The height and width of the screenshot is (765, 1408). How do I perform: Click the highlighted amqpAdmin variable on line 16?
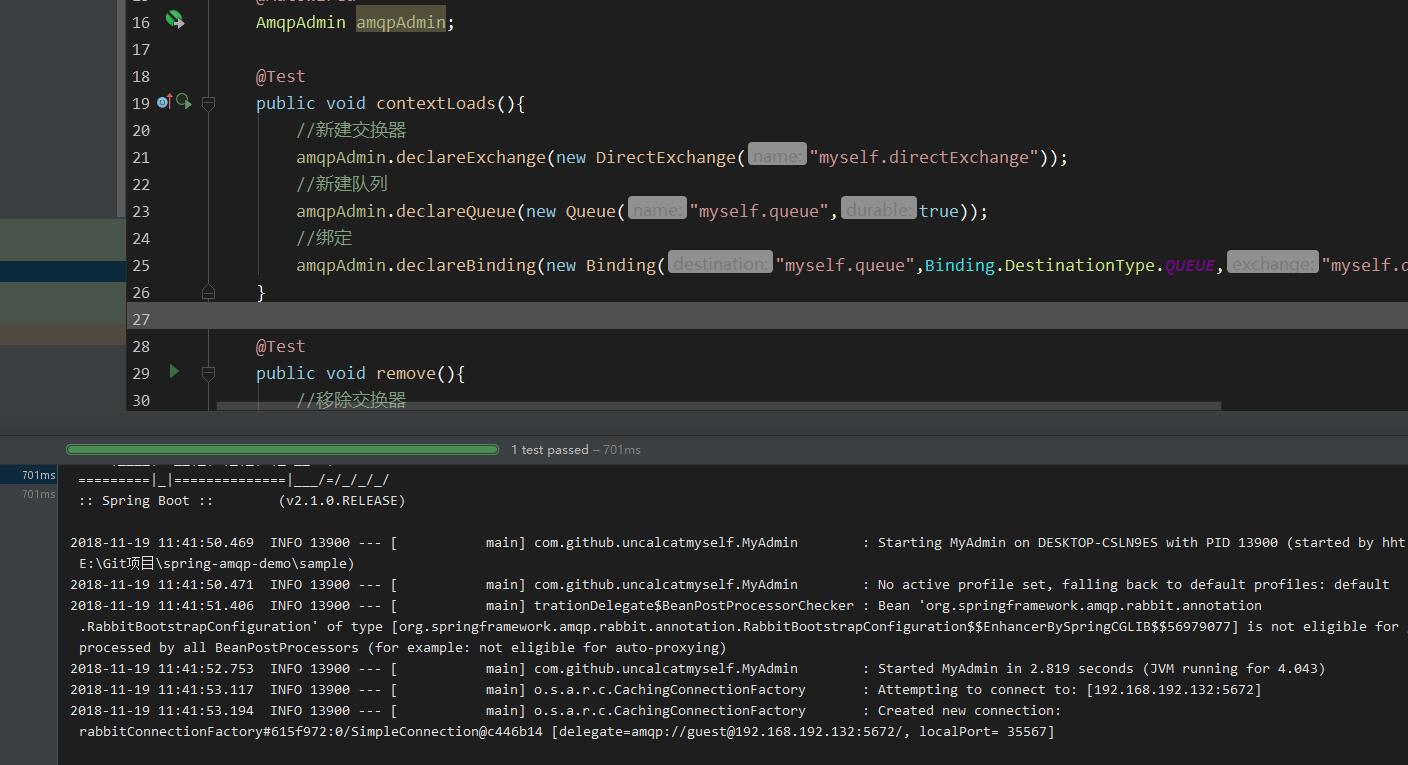click(x=400, y=22)
